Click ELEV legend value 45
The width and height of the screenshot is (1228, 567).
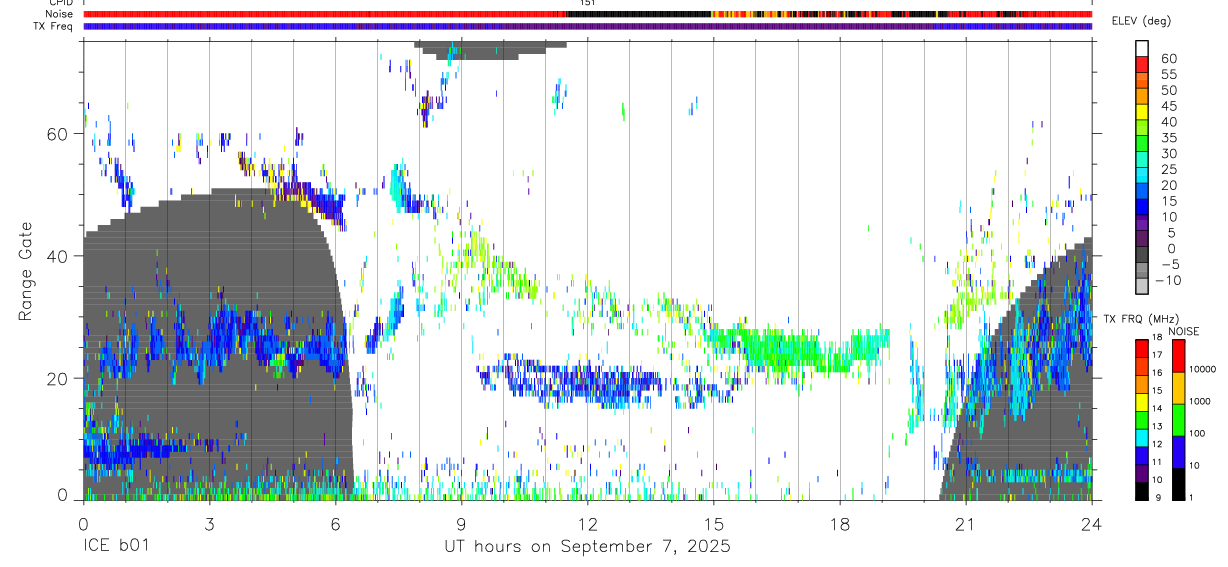[x=1168, y=106]
